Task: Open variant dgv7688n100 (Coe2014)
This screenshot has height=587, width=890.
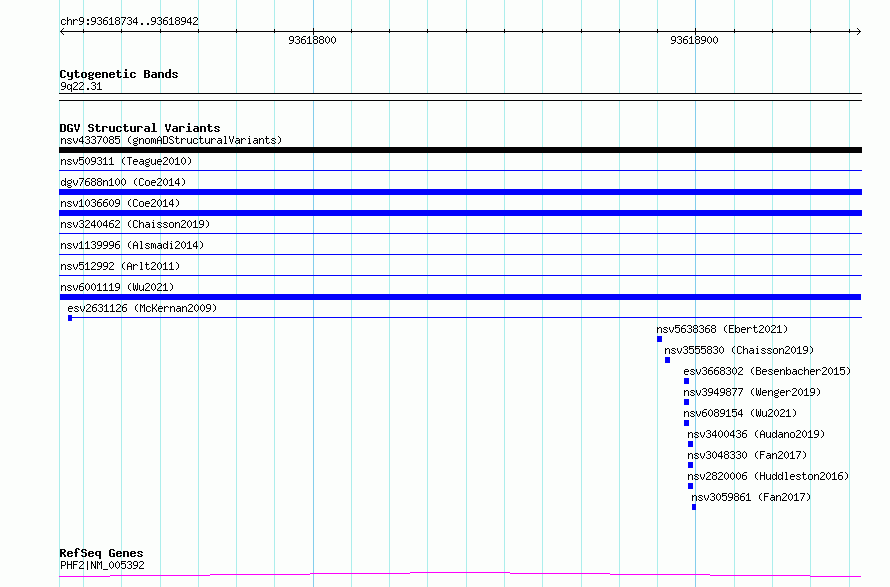Action: [123, 182]
